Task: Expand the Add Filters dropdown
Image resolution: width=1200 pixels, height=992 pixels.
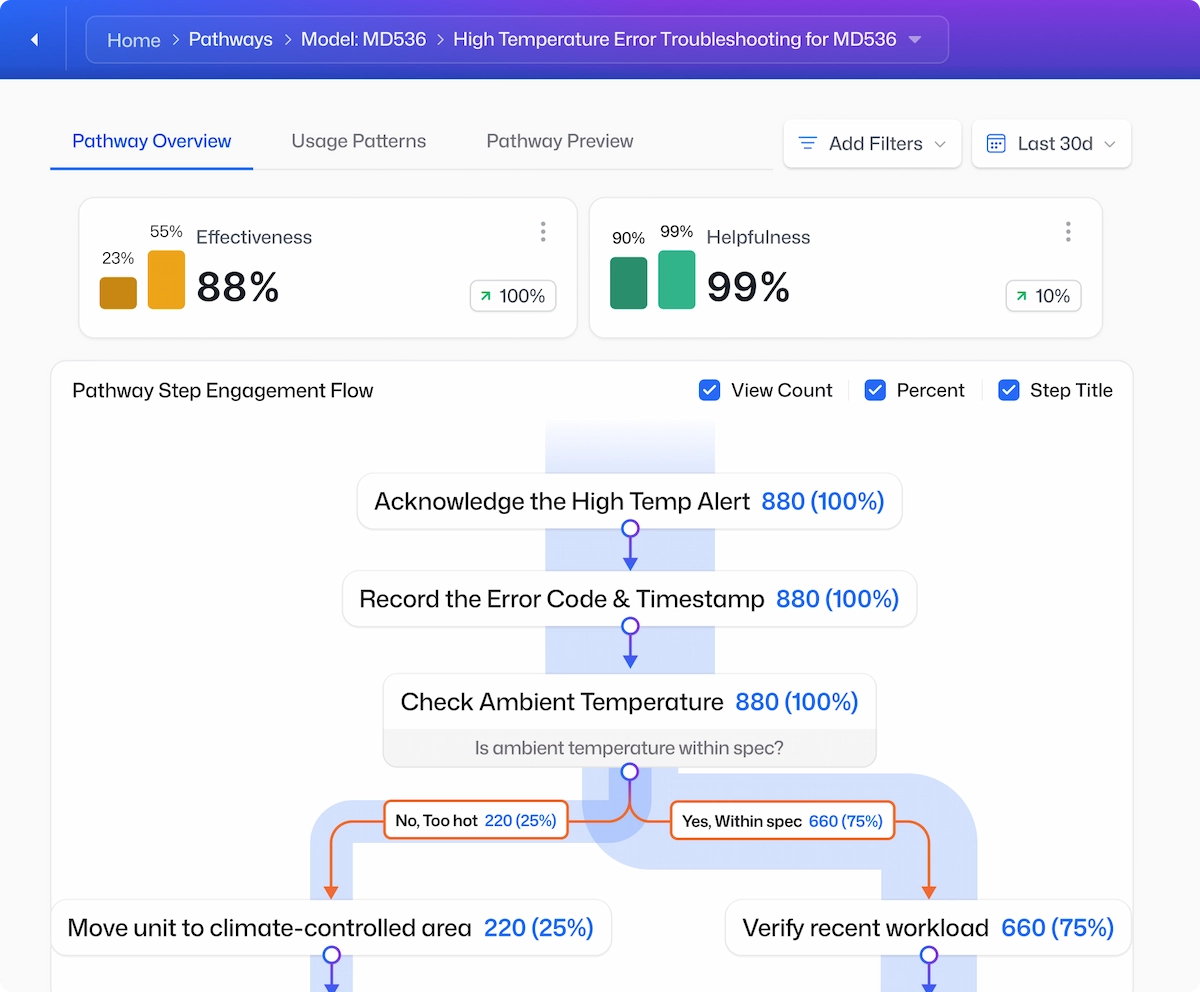Action: [x=872, y=144]
